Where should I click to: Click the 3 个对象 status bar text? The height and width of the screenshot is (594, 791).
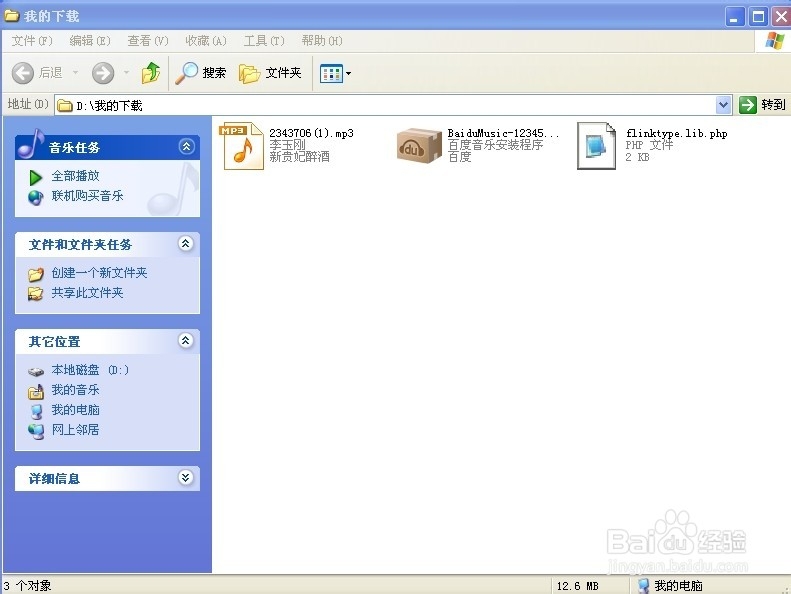[27, 586]
